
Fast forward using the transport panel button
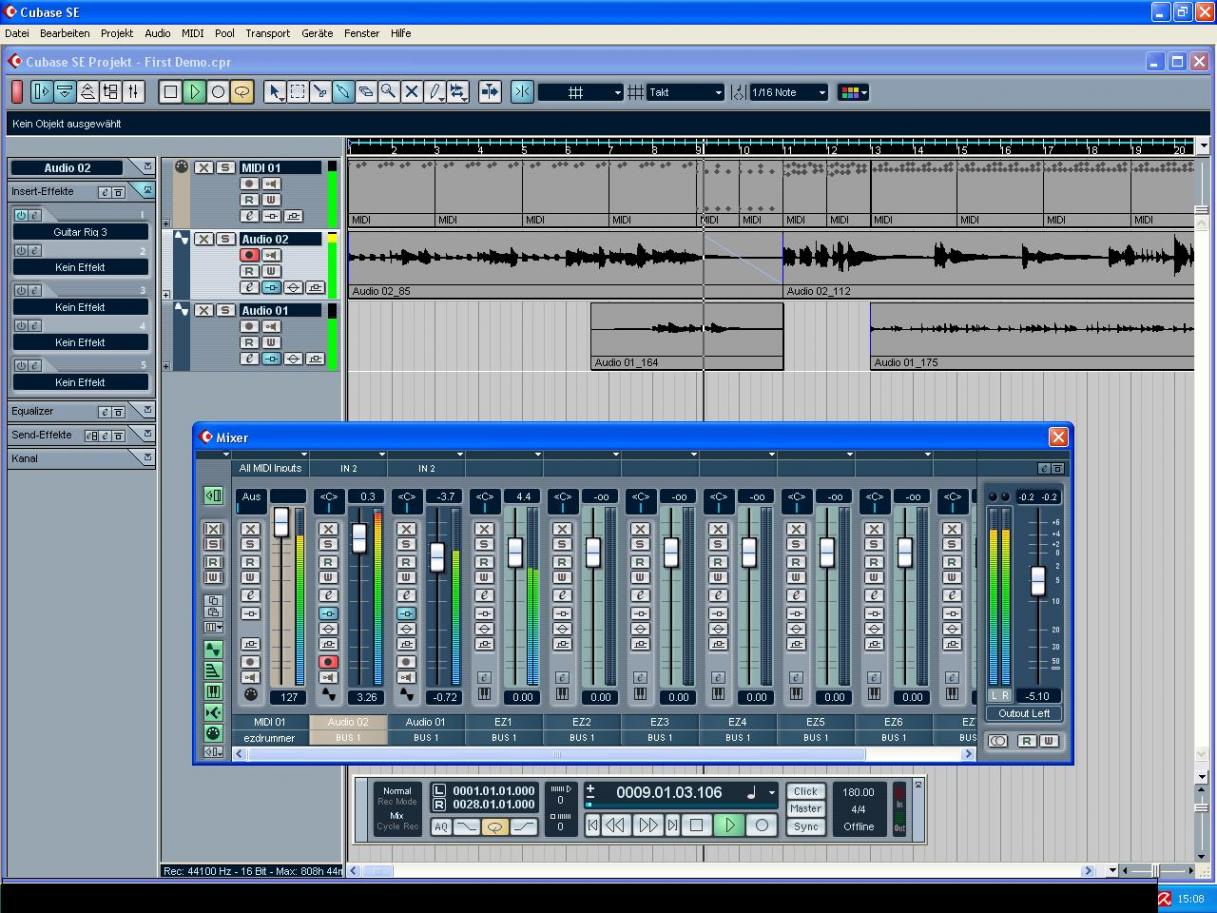point(648,825)
